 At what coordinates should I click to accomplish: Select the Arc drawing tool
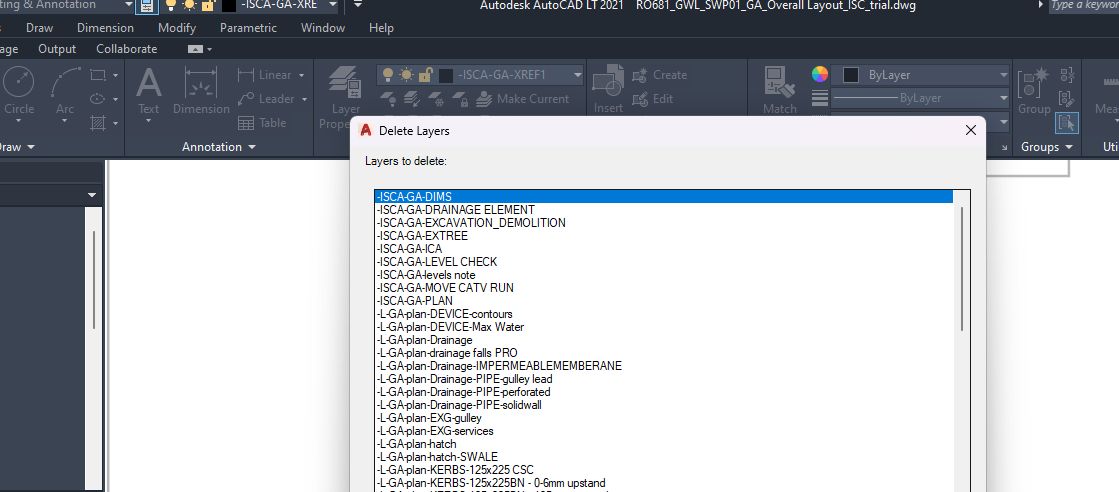pos(65,88)
